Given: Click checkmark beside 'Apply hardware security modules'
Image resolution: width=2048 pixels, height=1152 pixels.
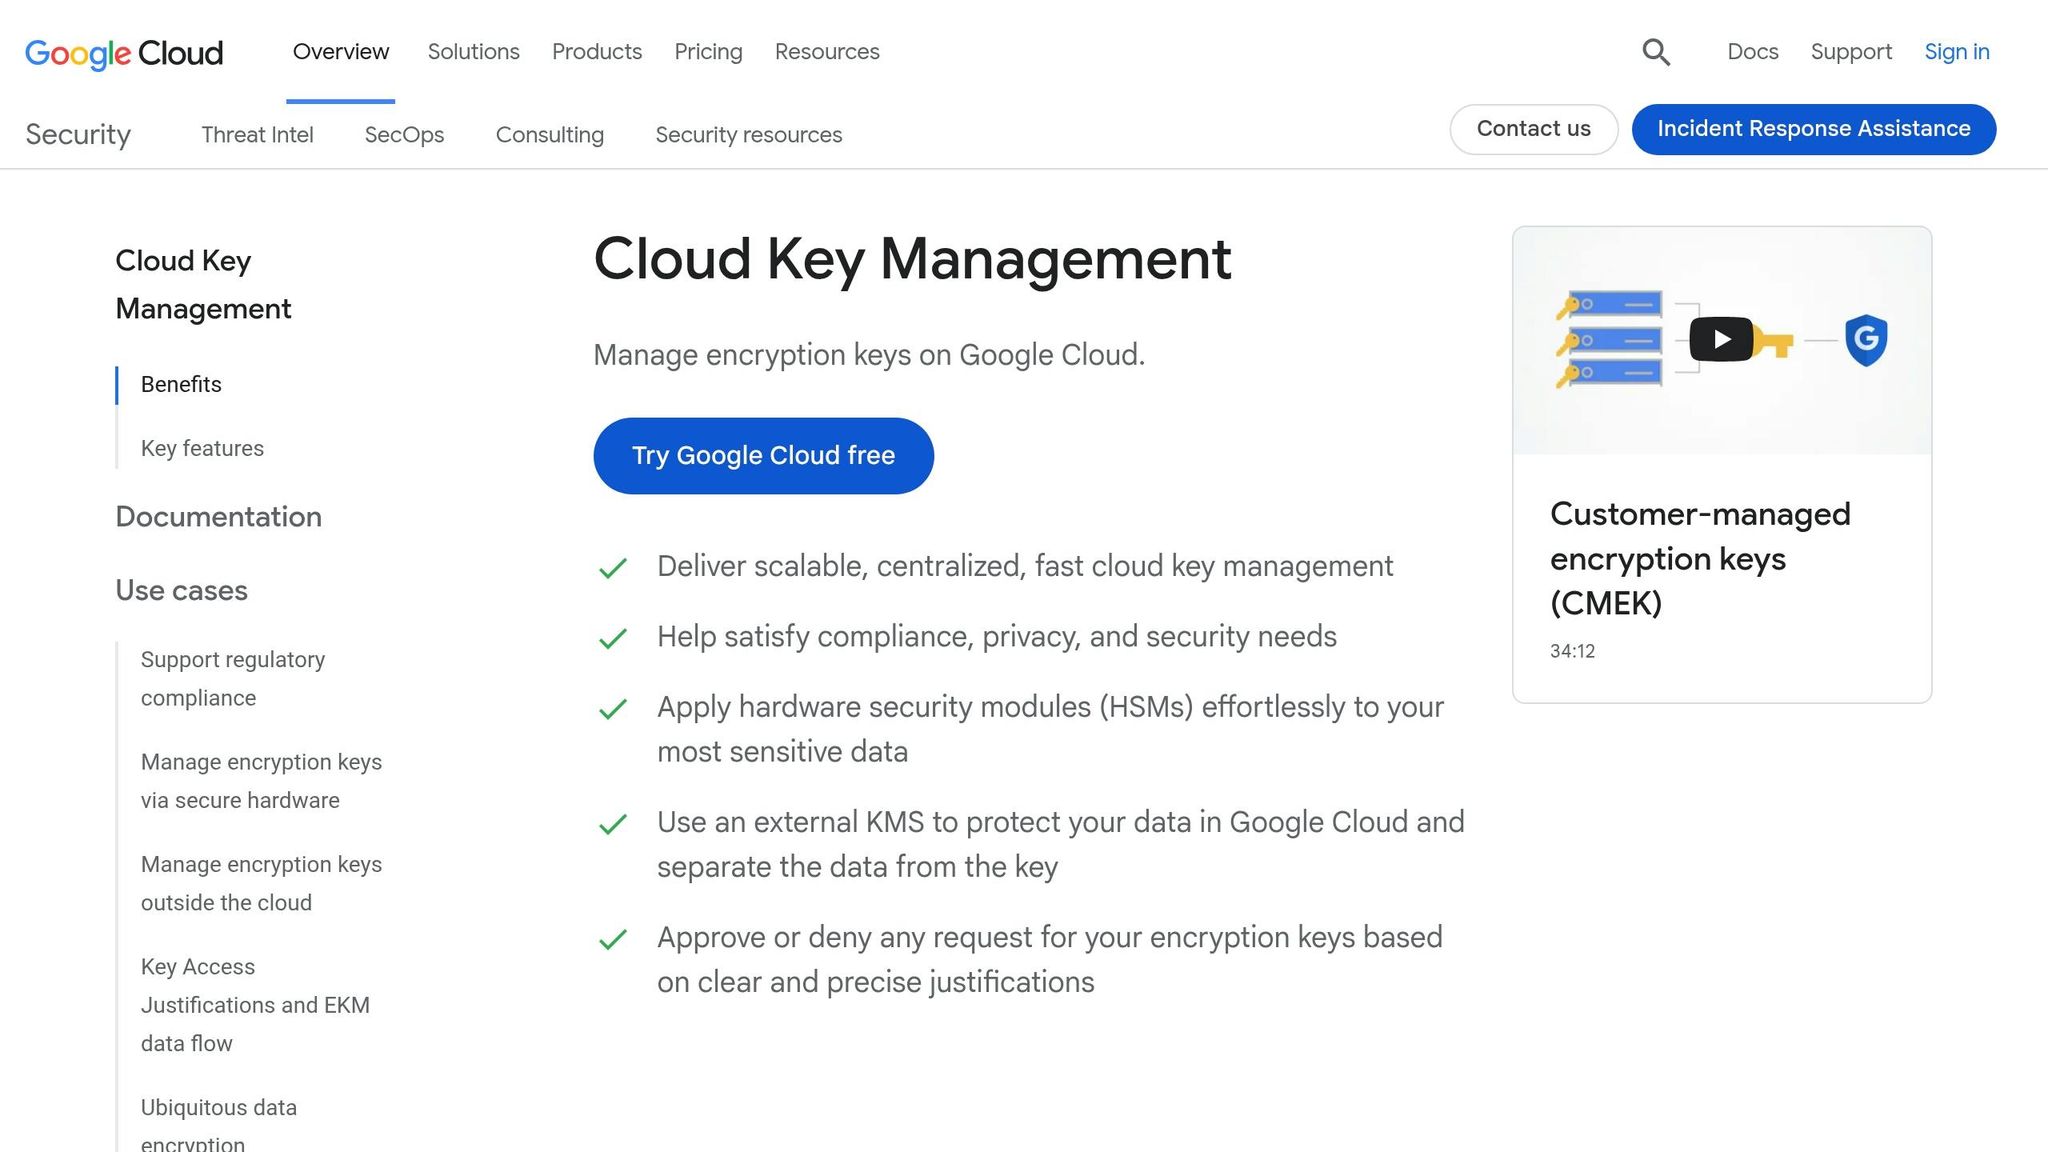Looking at the screenshot, I should (613, 709).
